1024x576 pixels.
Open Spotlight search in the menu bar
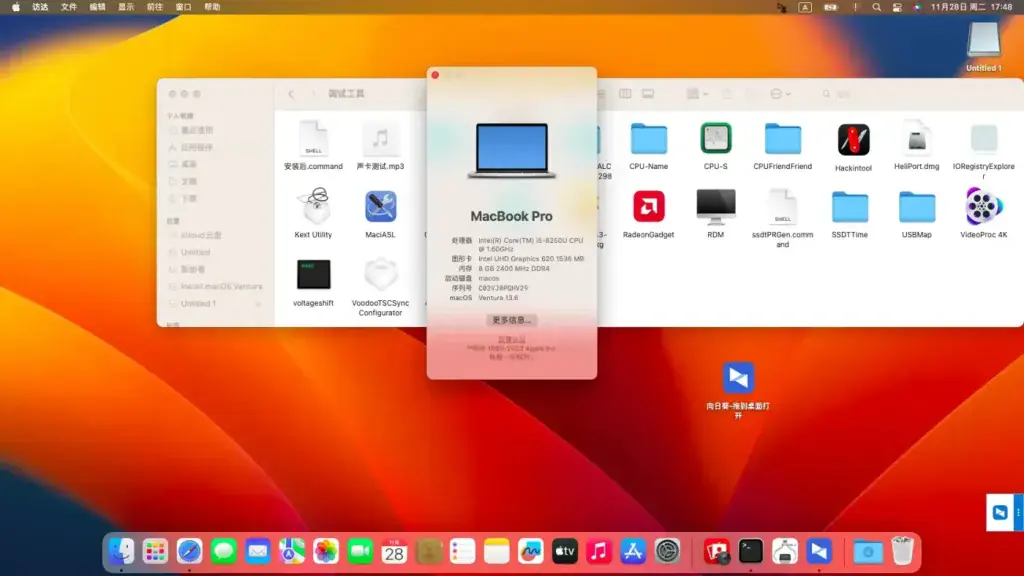click(876, 7)
